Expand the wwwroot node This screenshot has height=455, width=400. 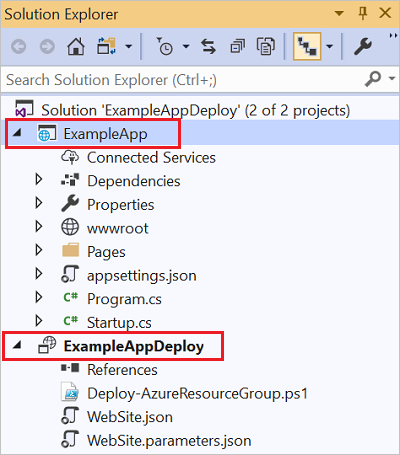(x=39, y=227)
